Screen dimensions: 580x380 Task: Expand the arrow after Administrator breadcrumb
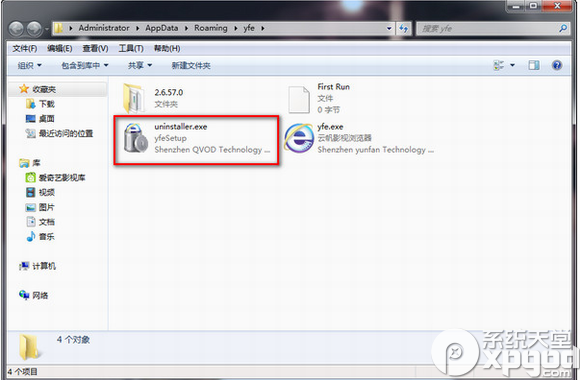pyautogui.click(x=137, y=28)
